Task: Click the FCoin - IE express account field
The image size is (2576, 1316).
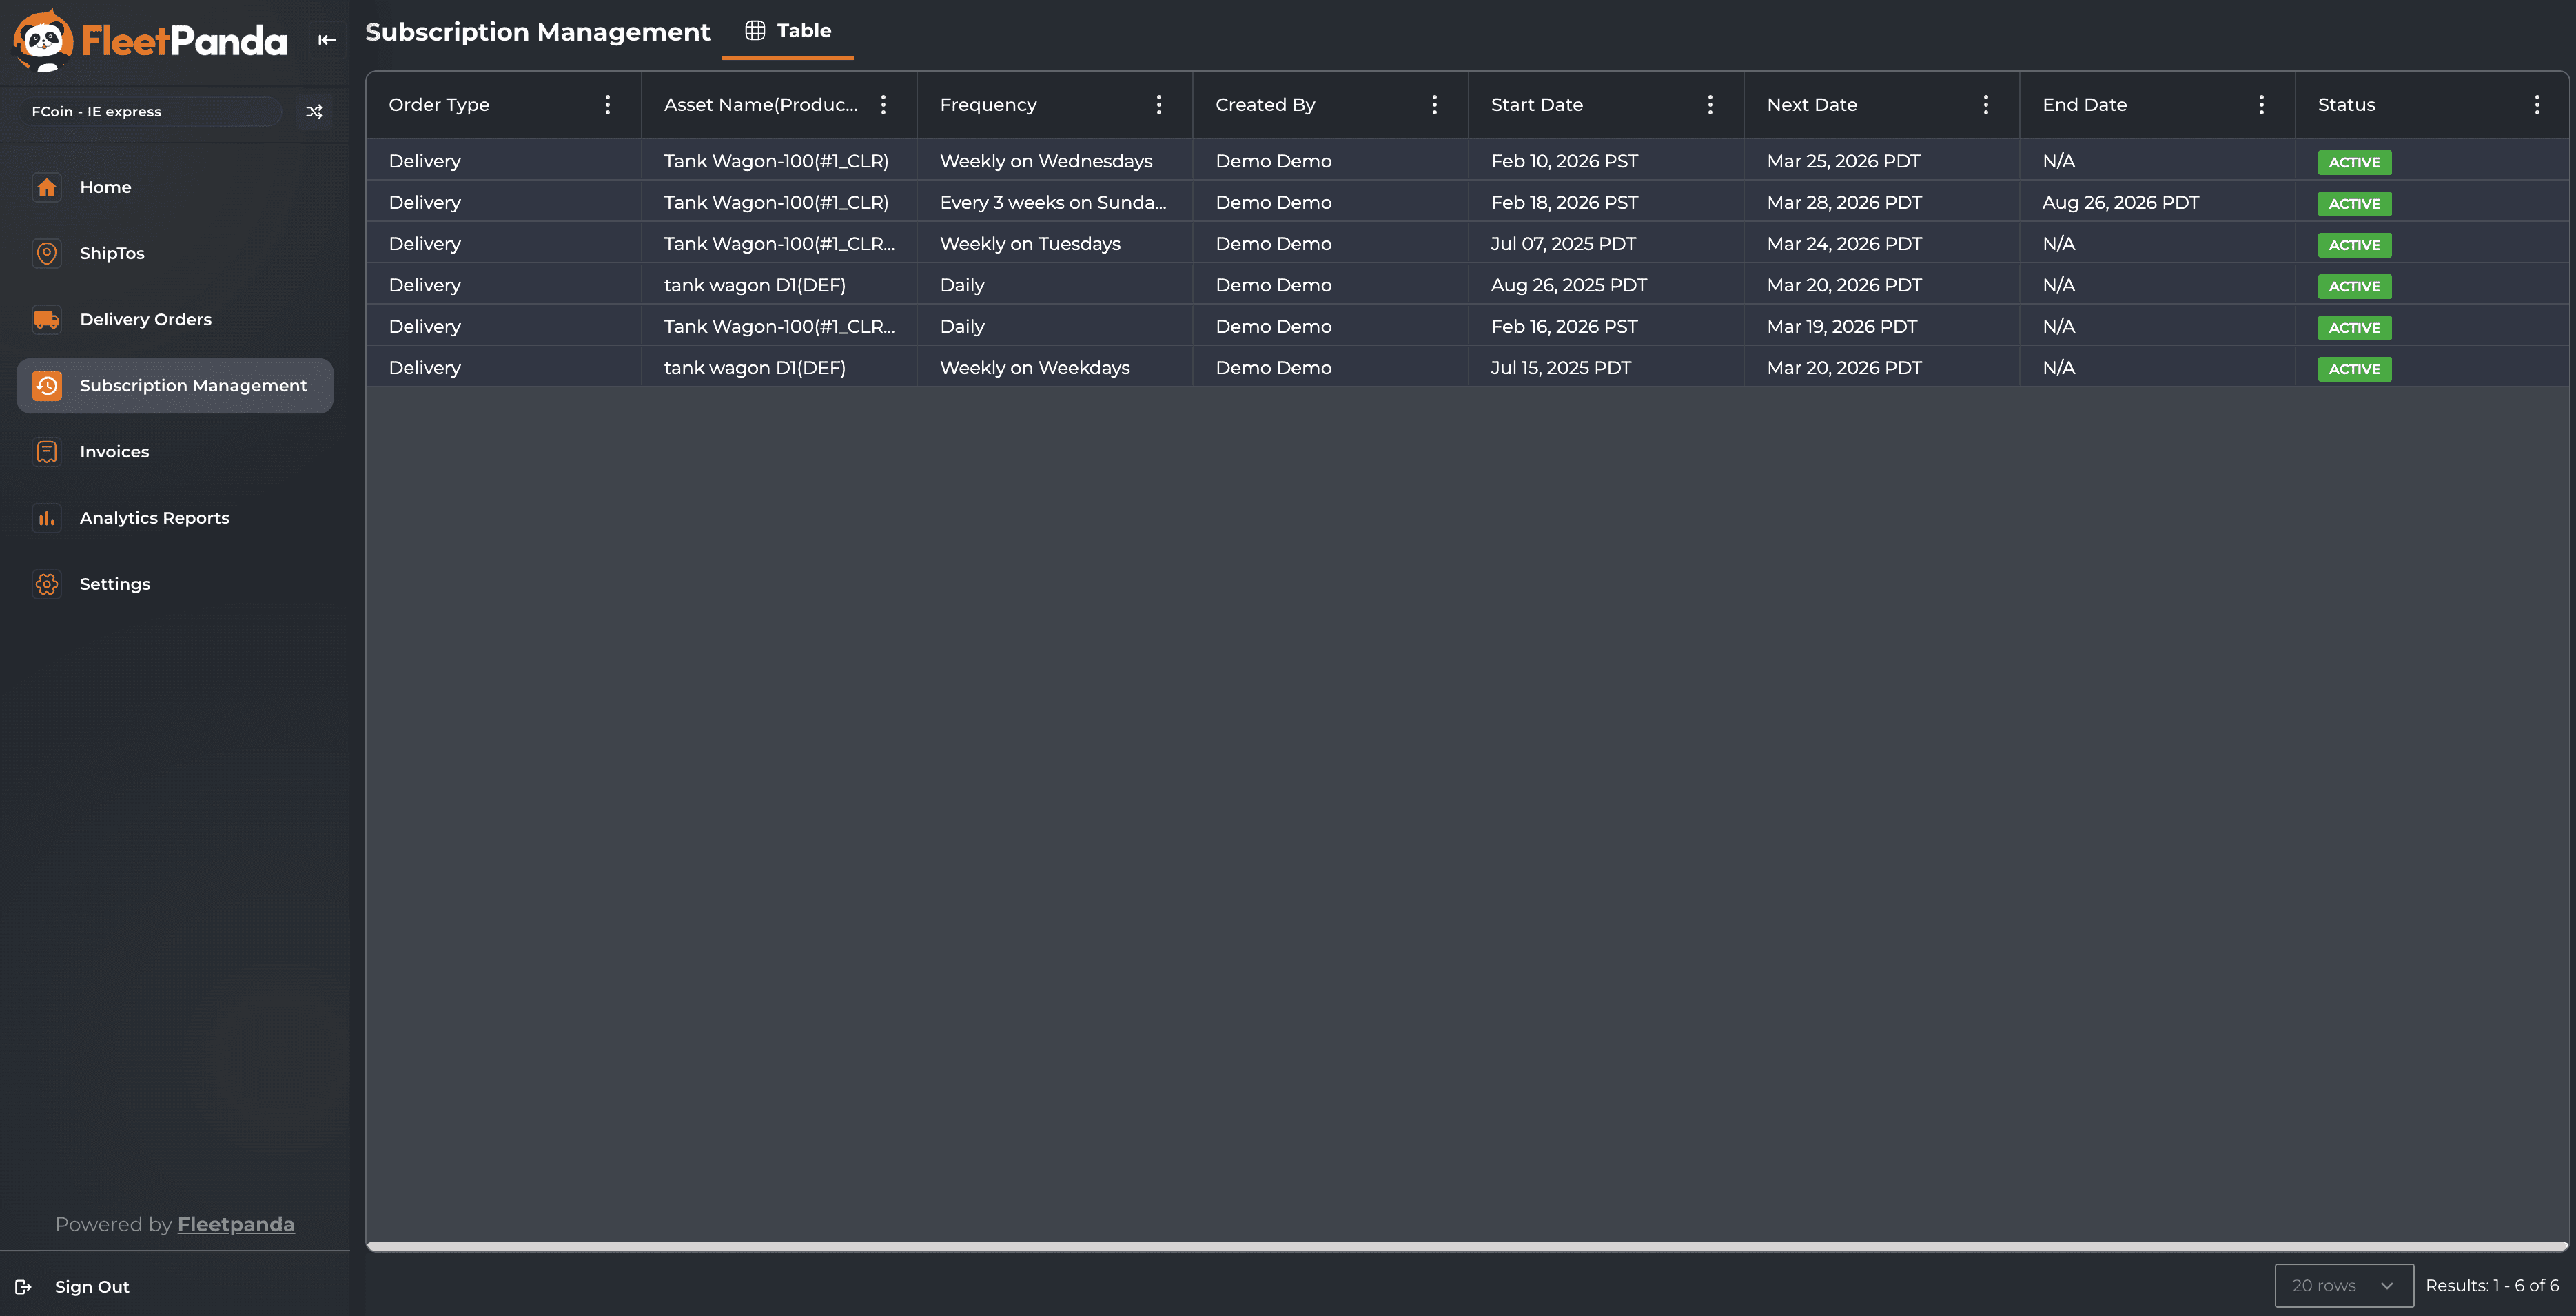Action: tap(150, 111)
